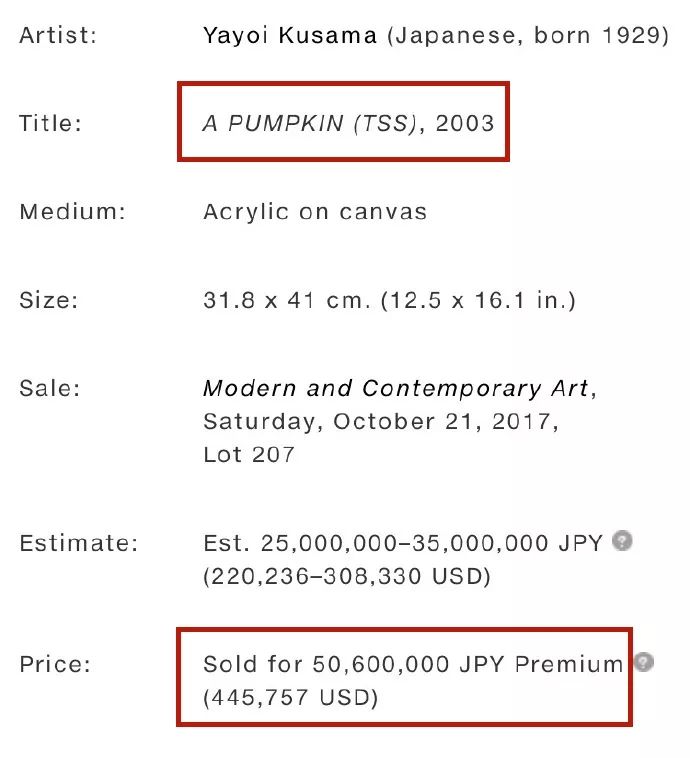Click the Sale field label
690x758 pixels.
coord(49,388)
